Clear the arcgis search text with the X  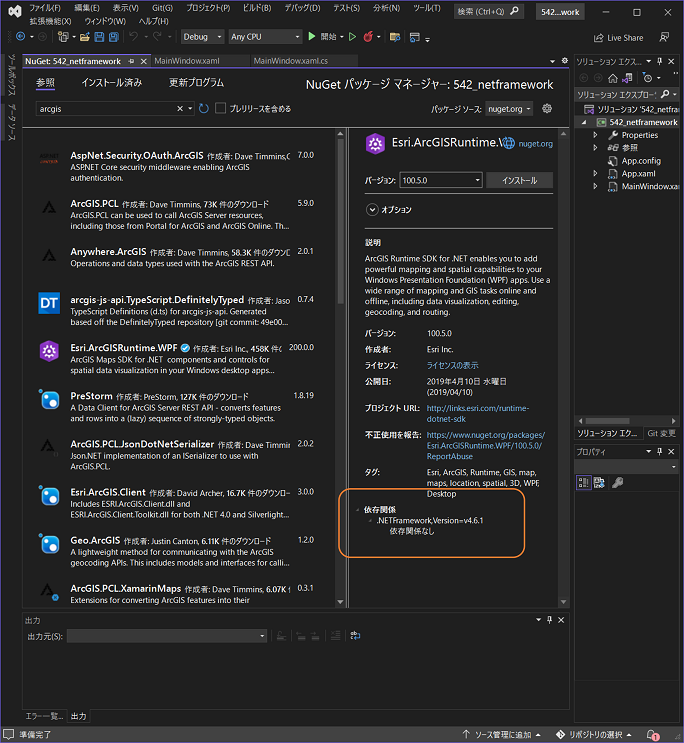click(x=180, y=109)
